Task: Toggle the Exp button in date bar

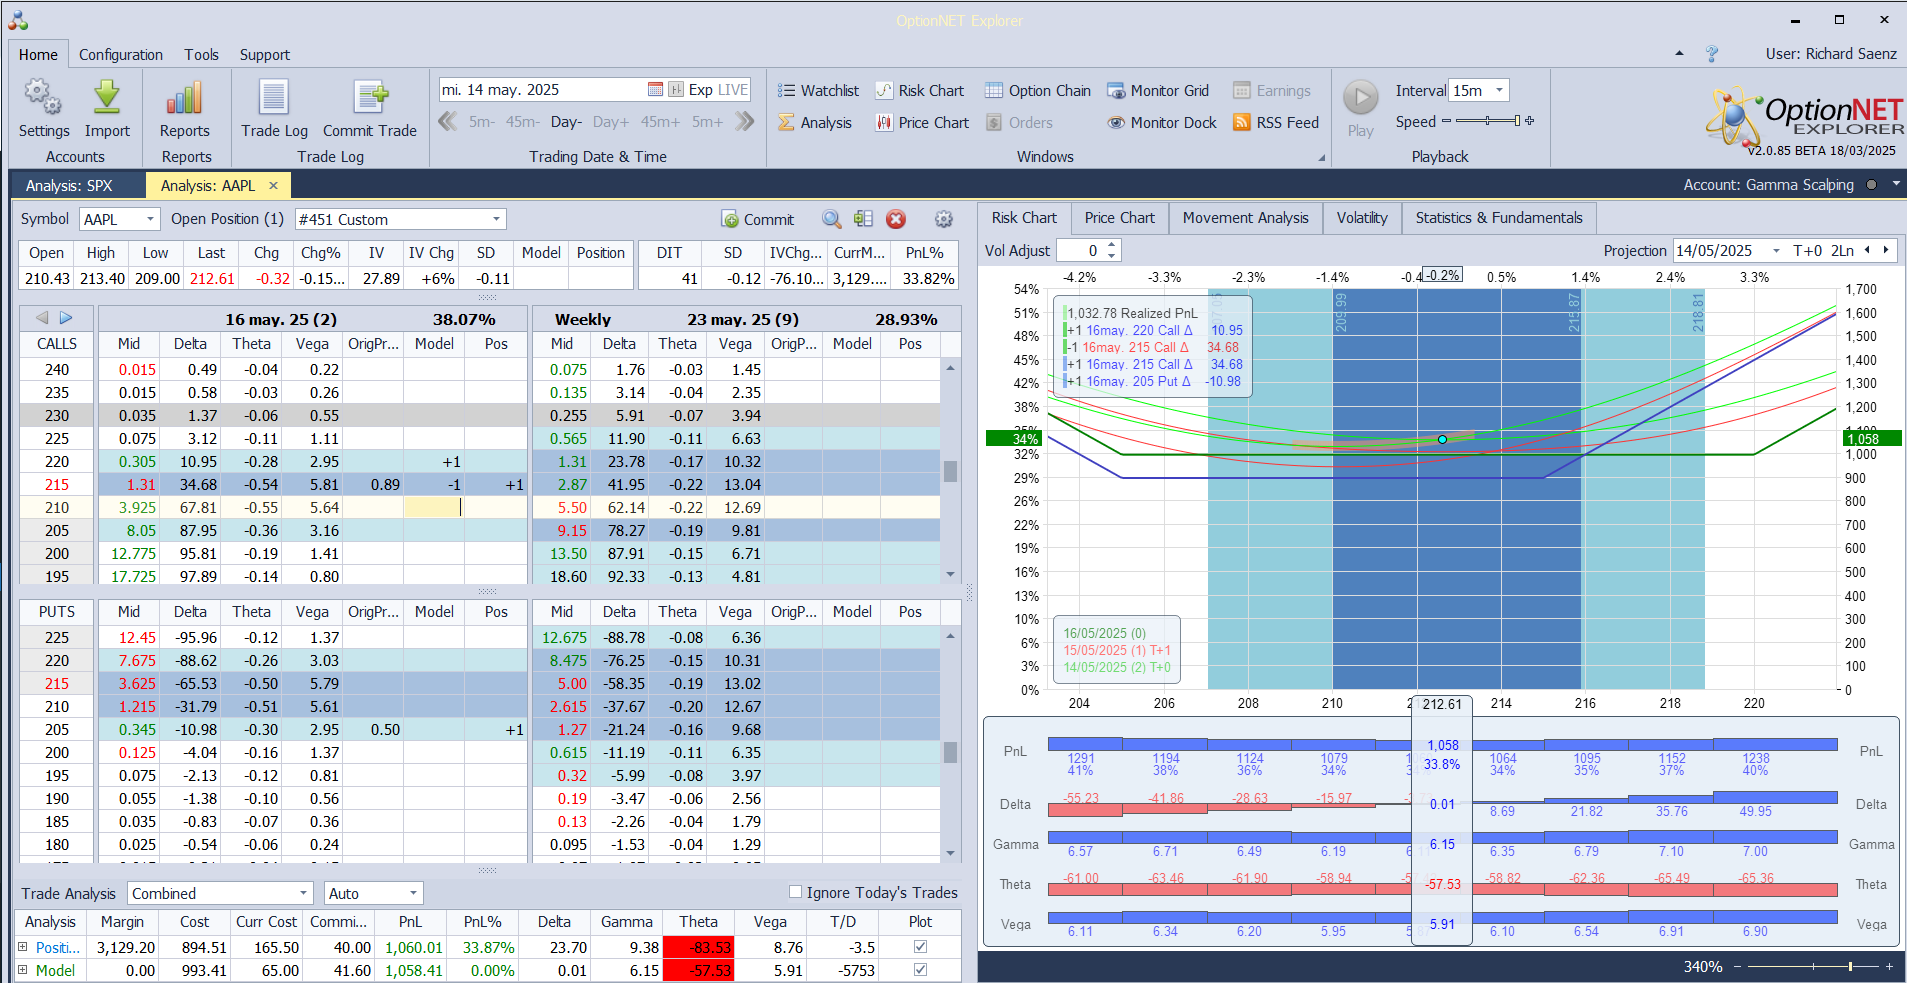Action: click(701, 90)
